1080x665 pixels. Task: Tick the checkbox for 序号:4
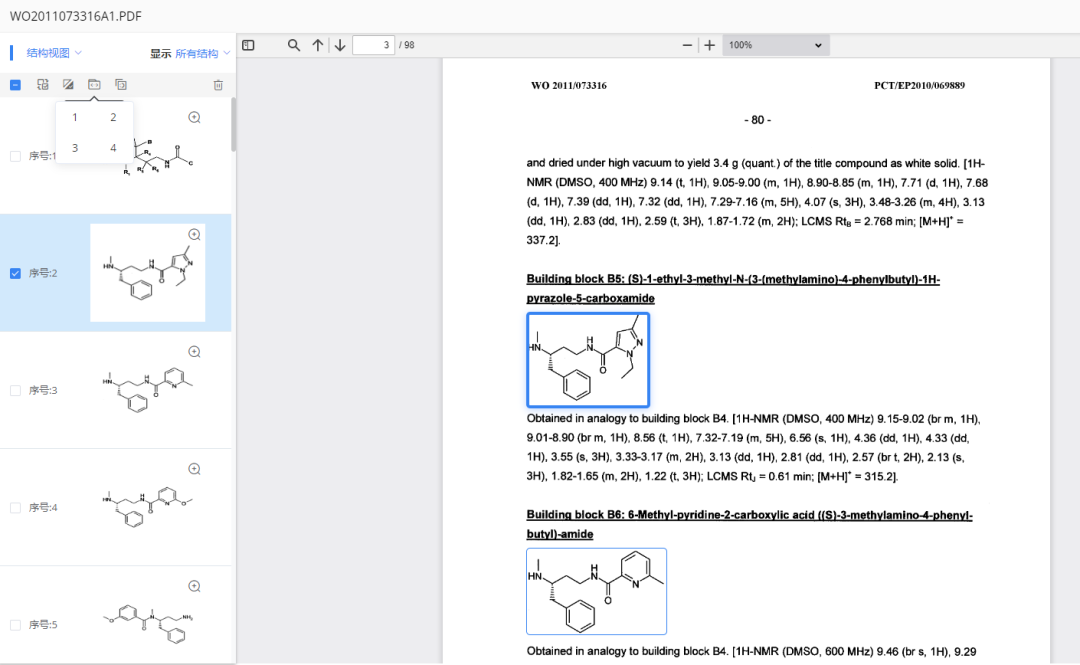coord(15,508)
